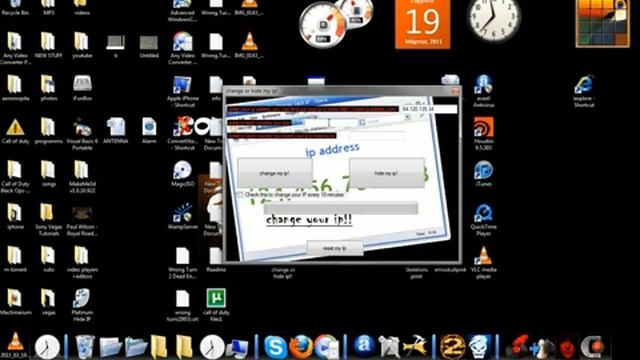Image resolution: width=640 pixels, height=360 pixels.
Task: Launch avast! Antivirus desktop icon
Action: 483,91
